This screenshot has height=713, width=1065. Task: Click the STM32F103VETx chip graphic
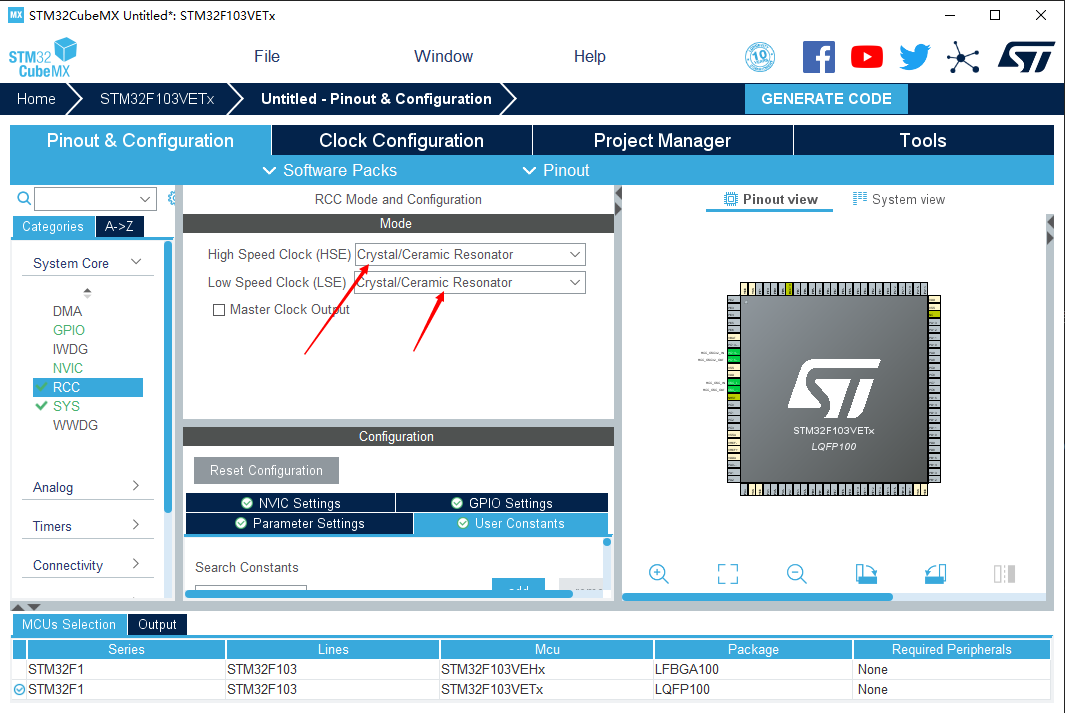click(x=834, y=389)
